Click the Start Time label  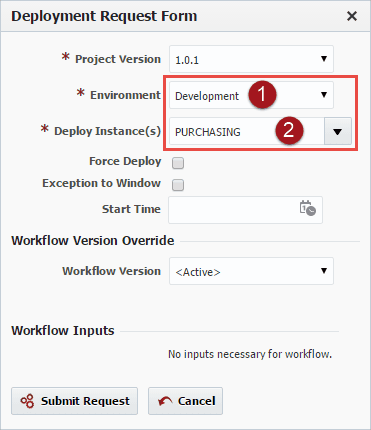tap(131, 209)
